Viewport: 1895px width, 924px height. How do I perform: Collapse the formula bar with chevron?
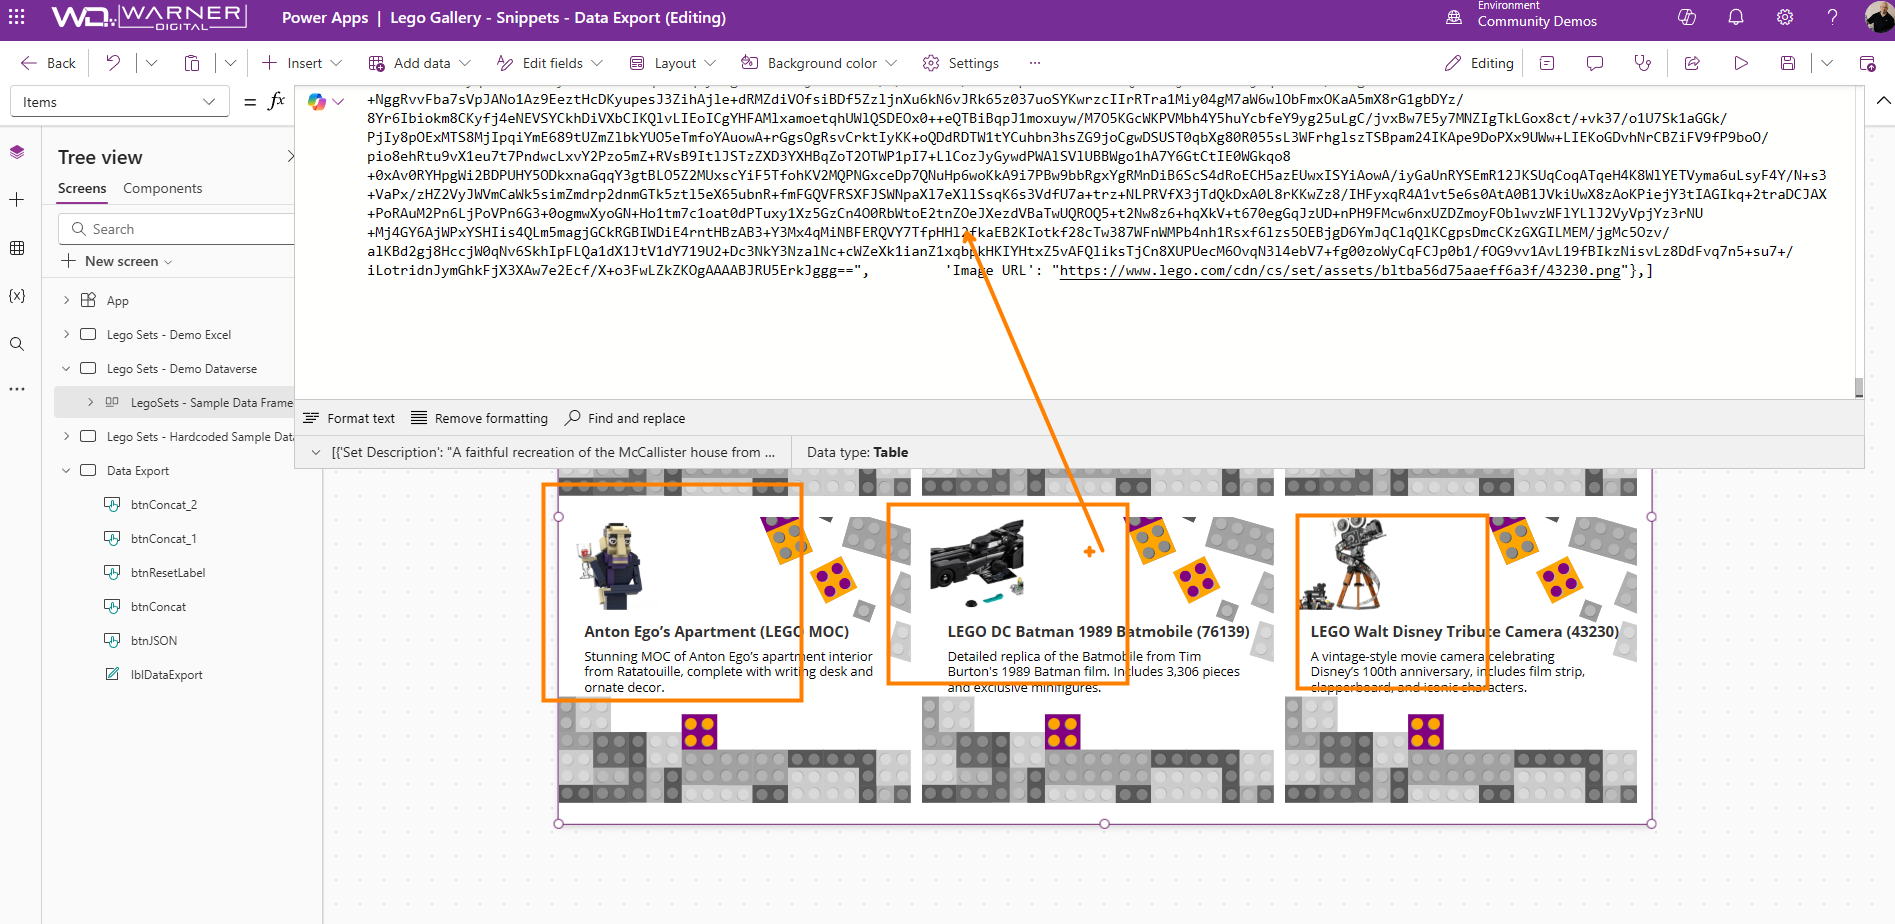(x=1883, y=101)
